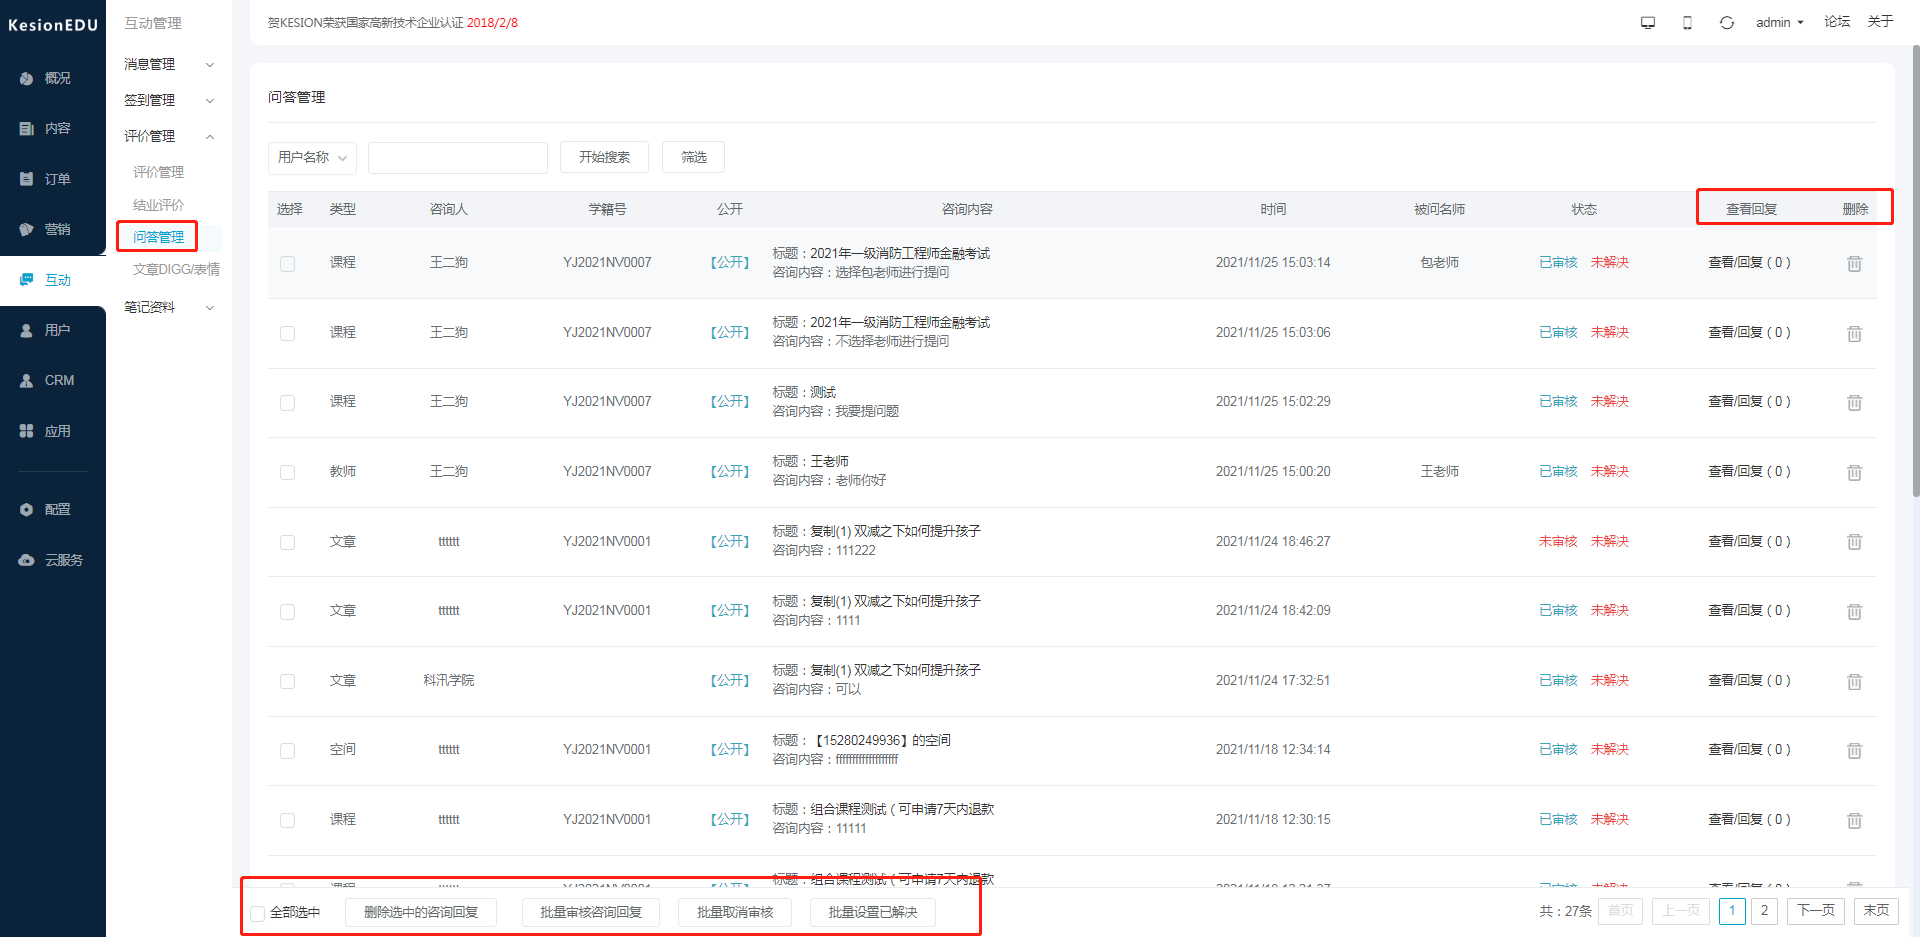The height and width of the screenshot is (937, 1920).
Task: Open the admin account dropdown
Action: (1780, 23)
